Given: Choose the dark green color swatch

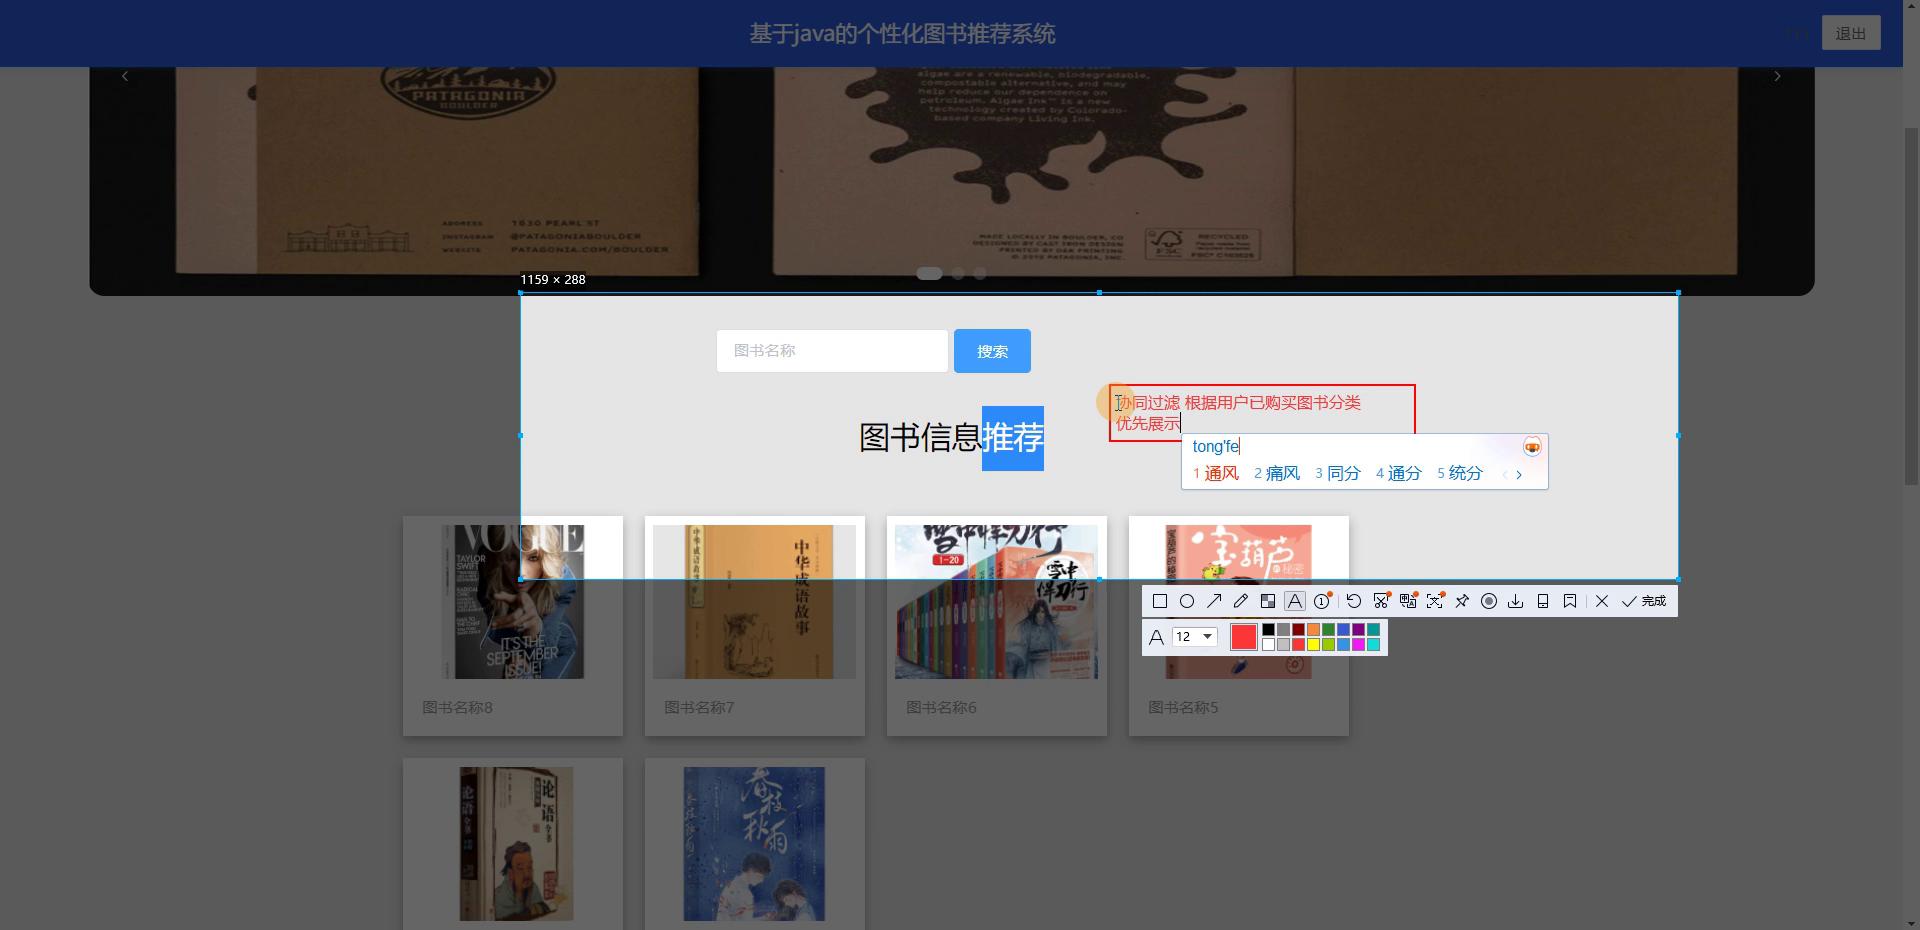Looking at the screenshot, I should (1328, 629).
